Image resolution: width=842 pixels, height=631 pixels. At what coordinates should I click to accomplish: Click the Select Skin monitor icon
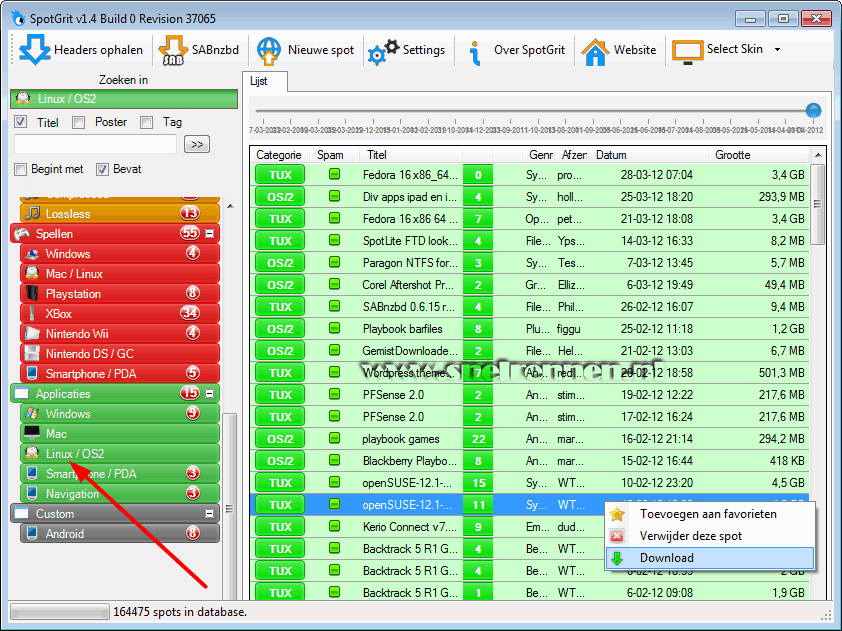pos(687,52)
